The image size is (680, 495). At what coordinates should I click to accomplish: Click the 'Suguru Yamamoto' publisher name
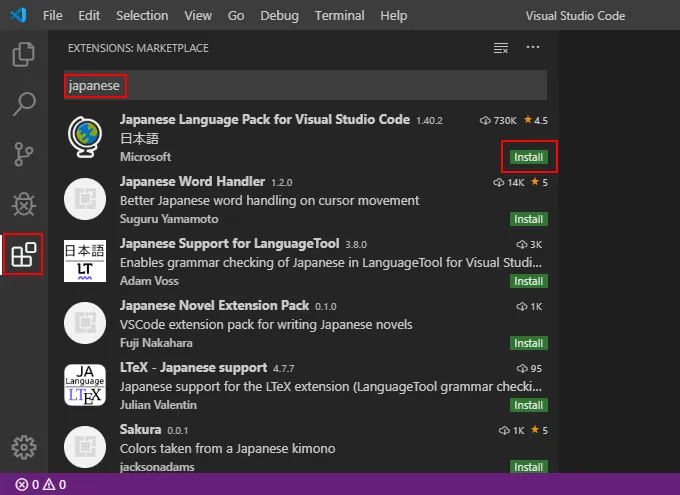point(169,219)
